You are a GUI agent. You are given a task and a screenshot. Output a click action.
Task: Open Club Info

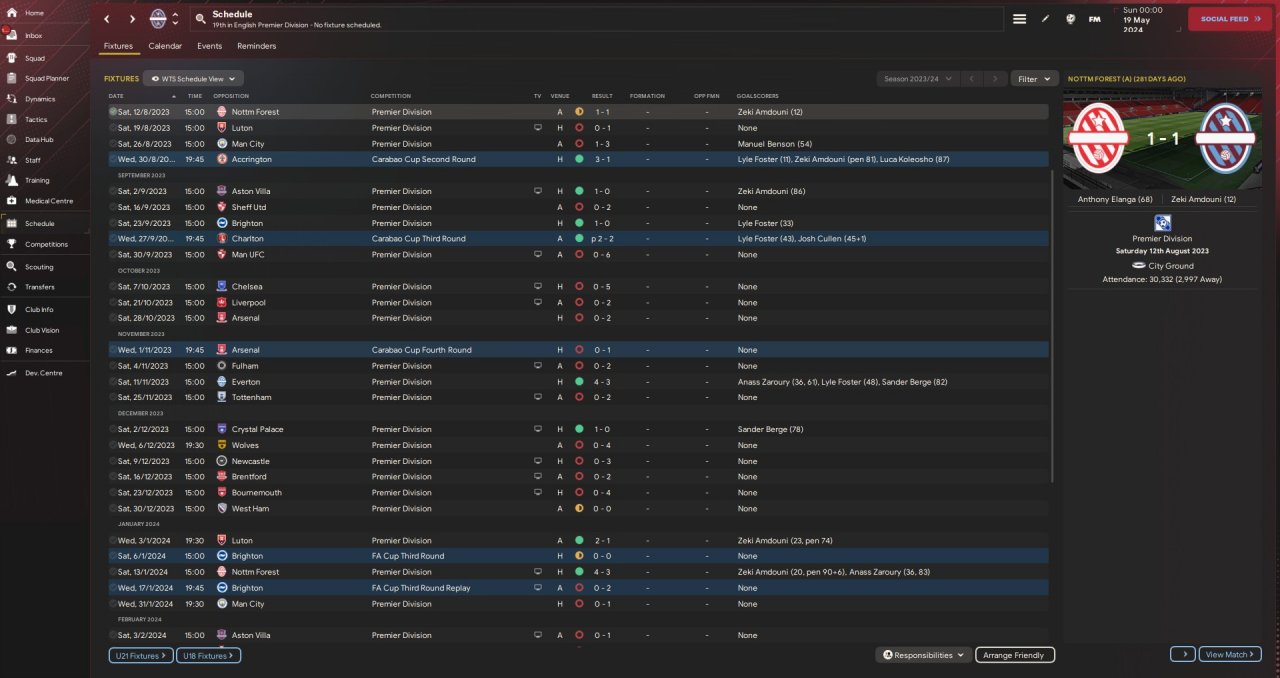[39, 310]
